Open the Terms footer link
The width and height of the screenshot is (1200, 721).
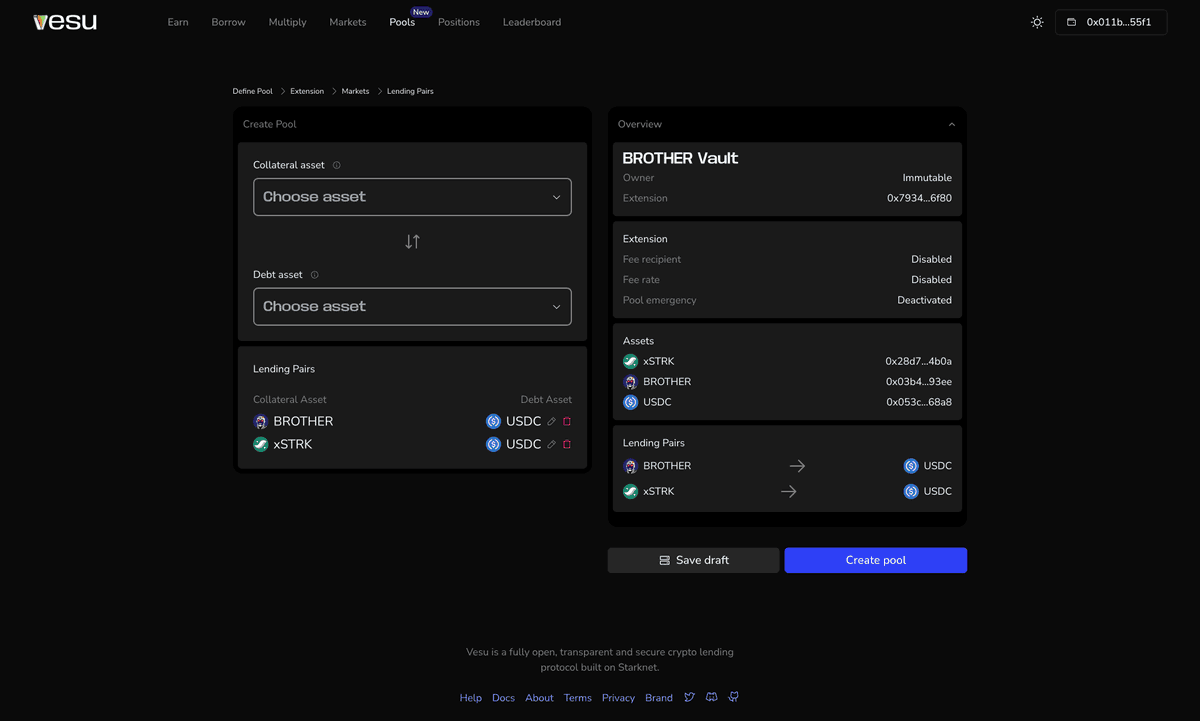578,698
